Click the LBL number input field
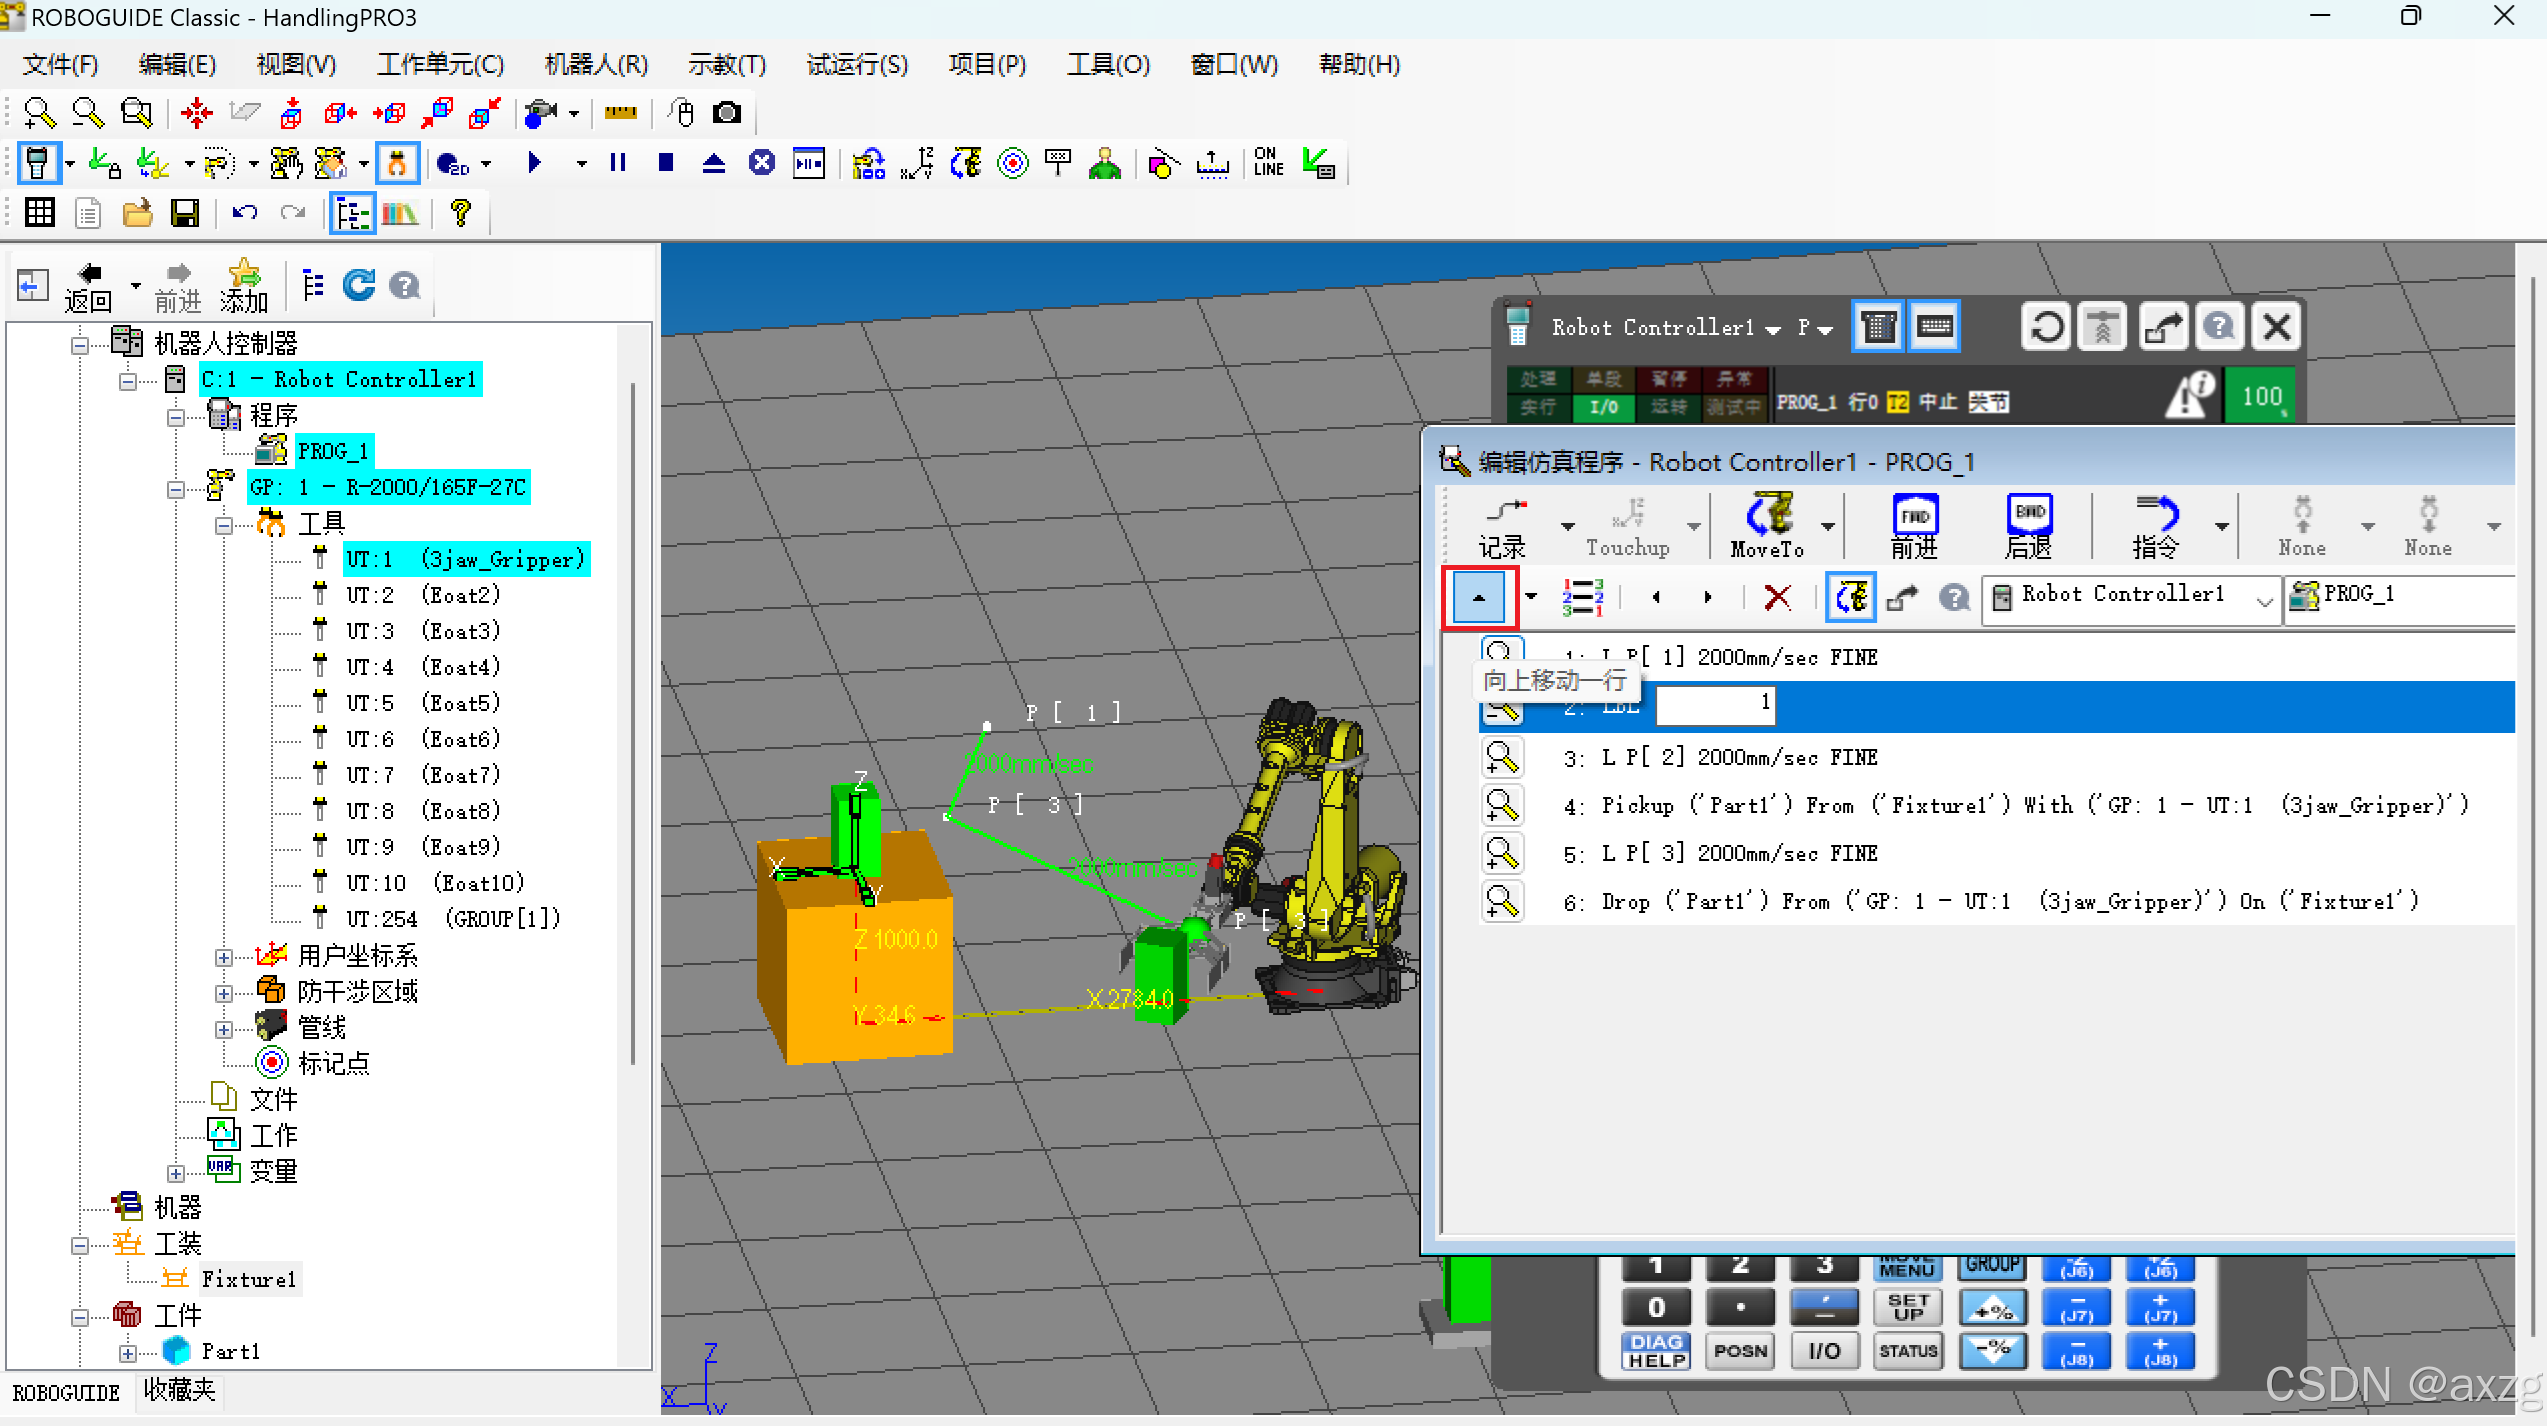 coord(1714,703)
